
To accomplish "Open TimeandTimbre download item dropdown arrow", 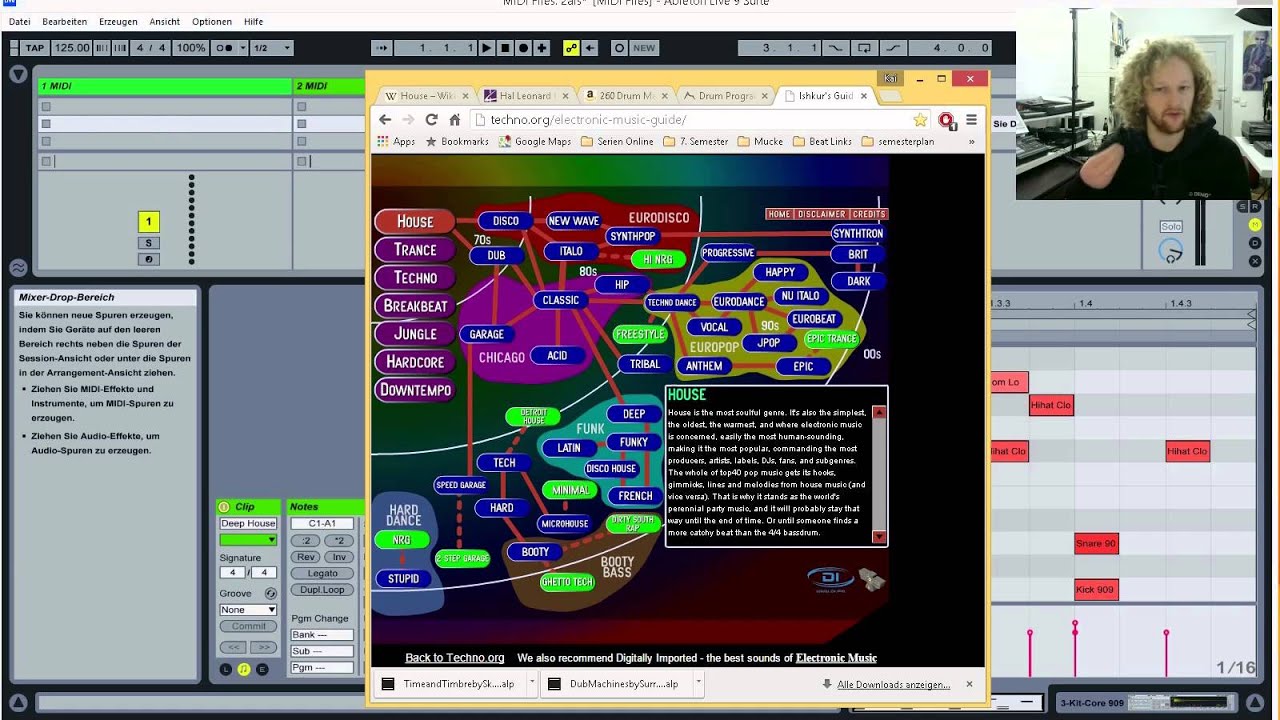I will (x=531, y=684).
